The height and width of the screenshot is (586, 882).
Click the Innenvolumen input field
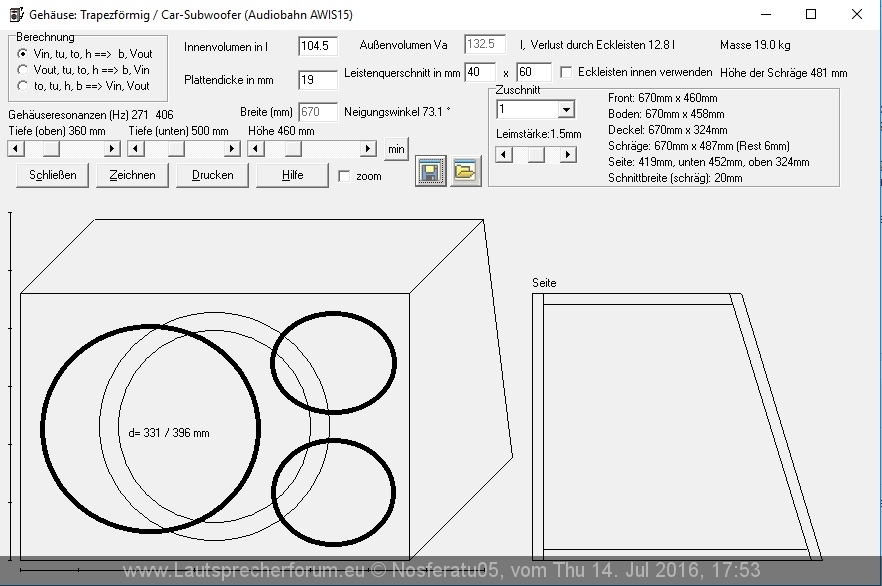(x=318, y=46)
